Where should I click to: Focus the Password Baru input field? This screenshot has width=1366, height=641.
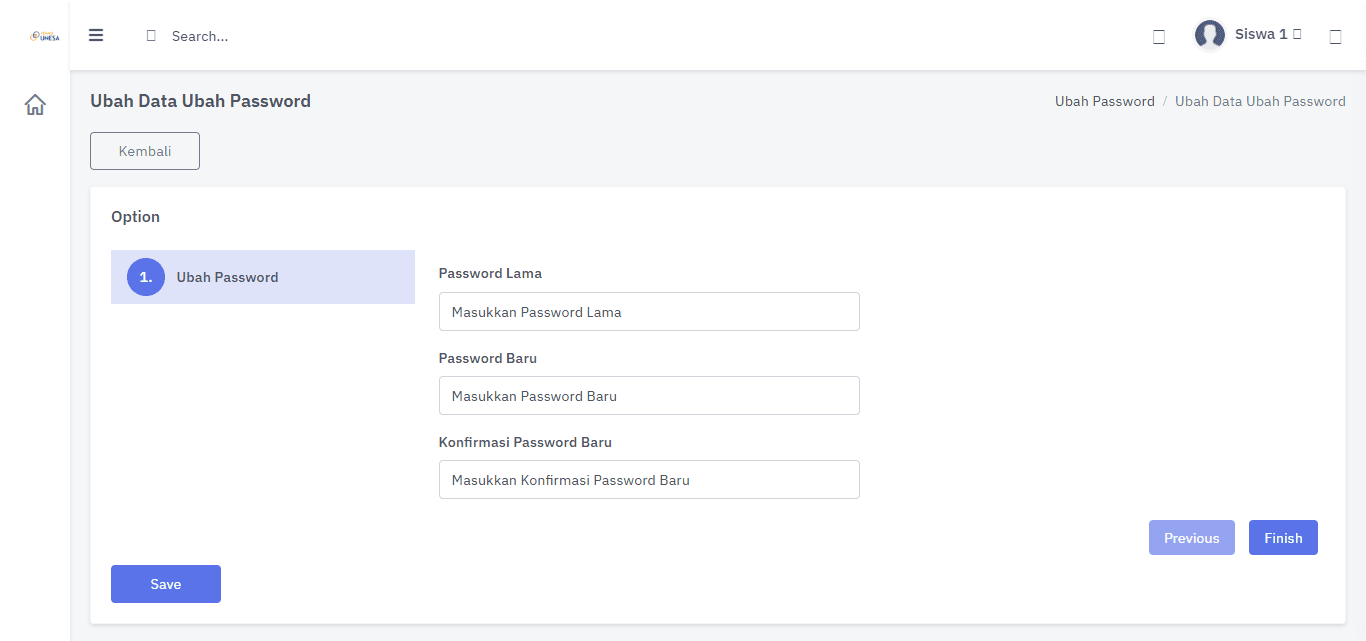point(649,395)
